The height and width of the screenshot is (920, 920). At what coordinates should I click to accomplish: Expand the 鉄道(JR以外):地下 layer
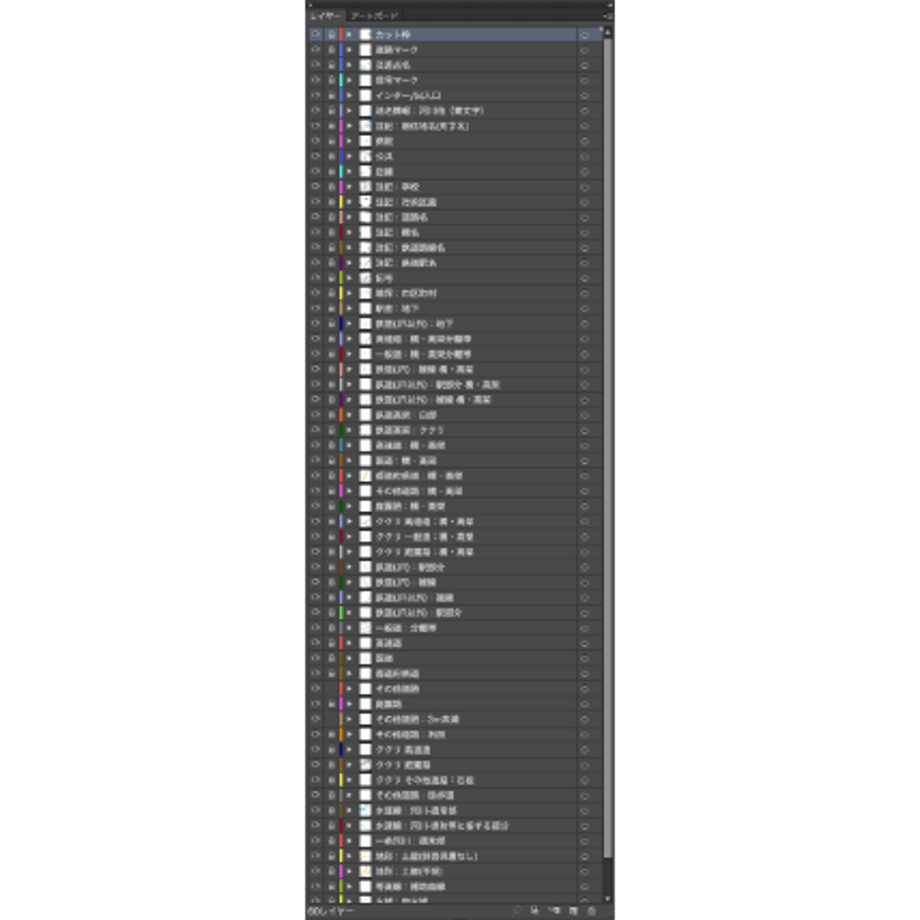(x=350, y=324)
